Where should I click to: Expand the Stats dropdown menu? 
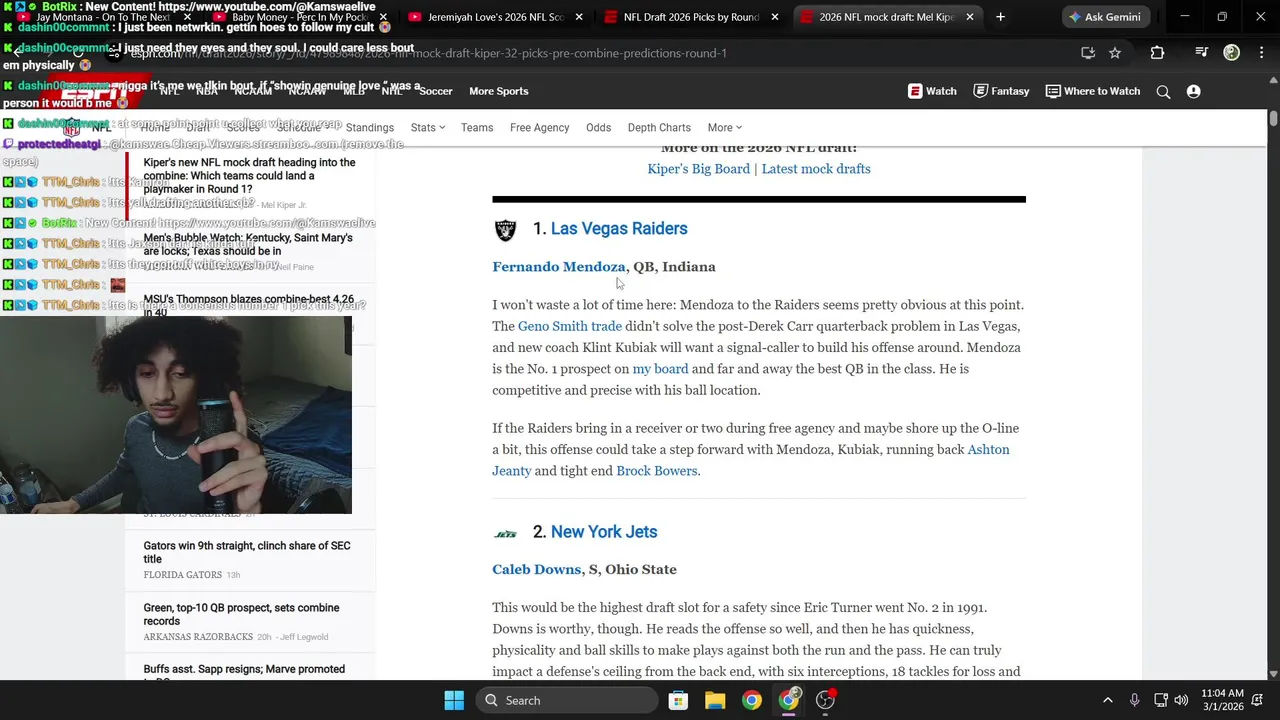[x=427, y=127]
